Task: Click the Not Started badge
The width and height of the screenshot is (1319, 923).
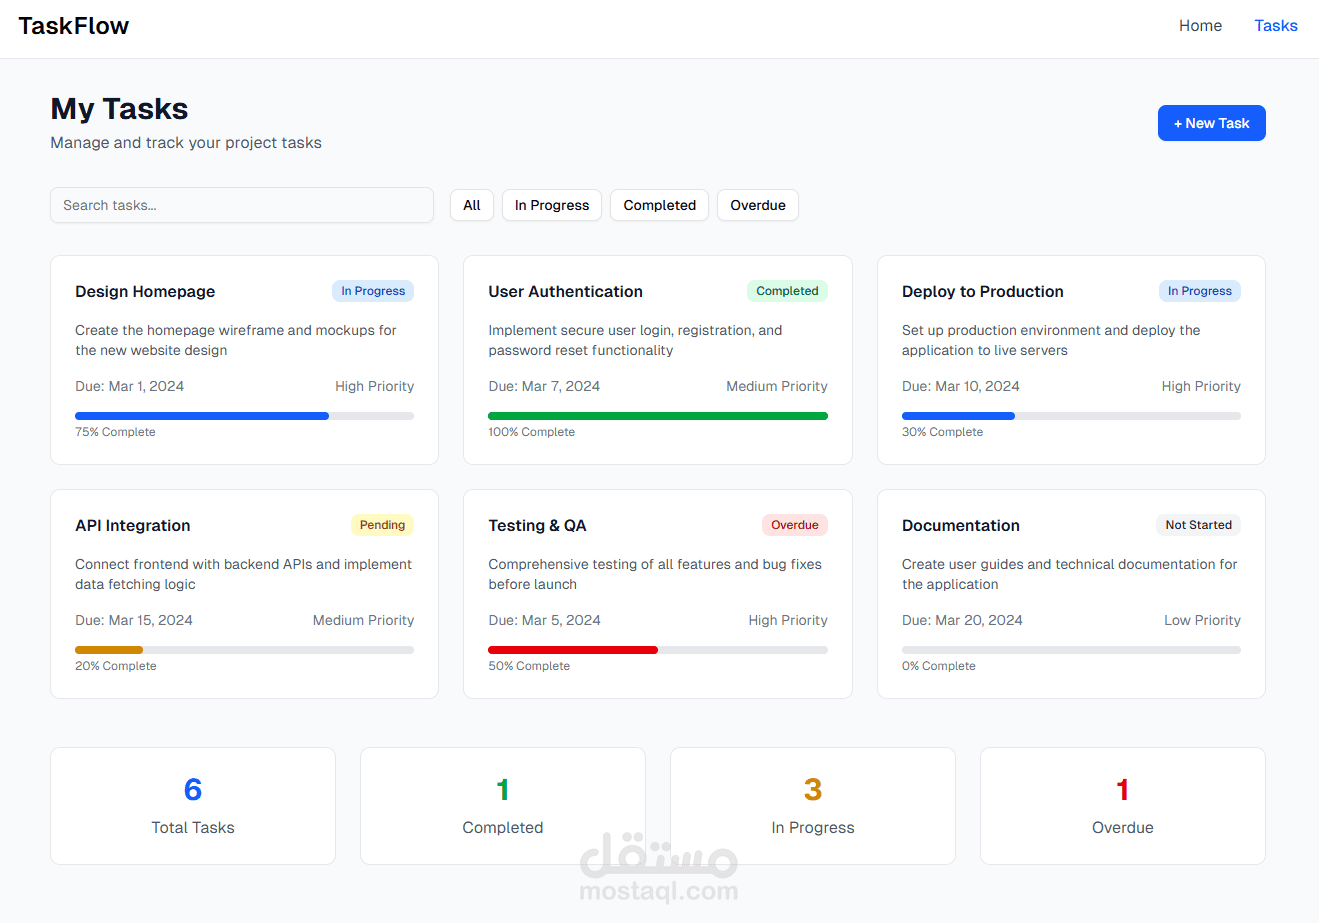Action: 1199,525
